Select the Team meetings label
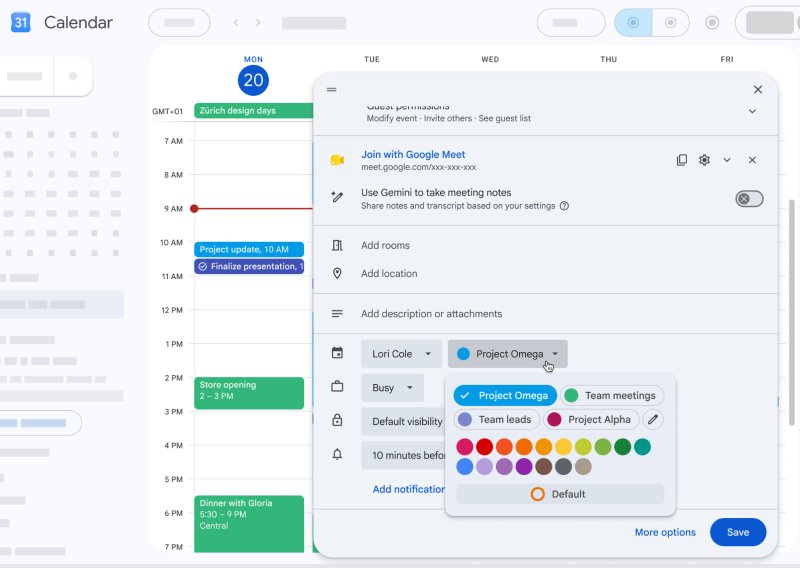Viewport: 800px width, 568px height. 612,396
